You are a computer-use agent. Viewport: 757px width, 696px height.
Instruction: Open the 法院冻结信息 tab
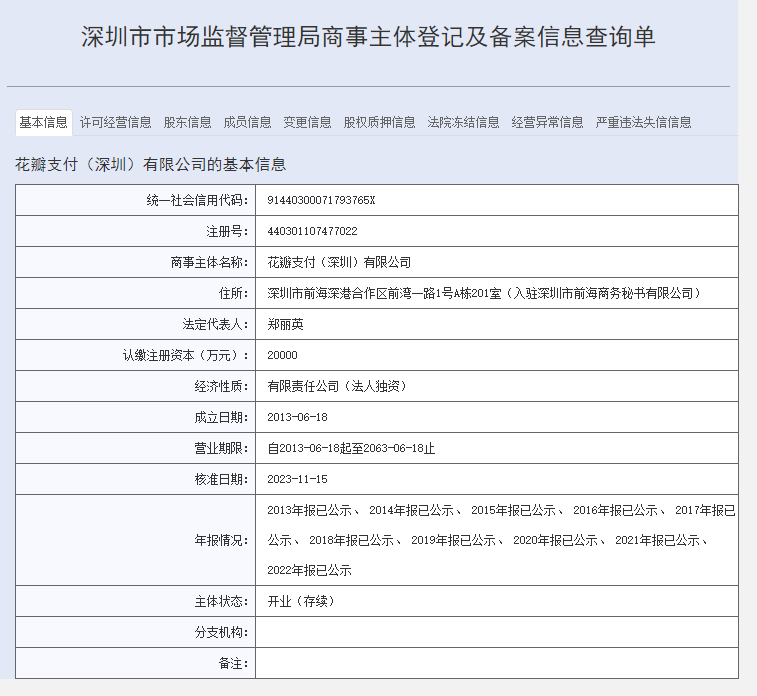[x=463, y=123]
